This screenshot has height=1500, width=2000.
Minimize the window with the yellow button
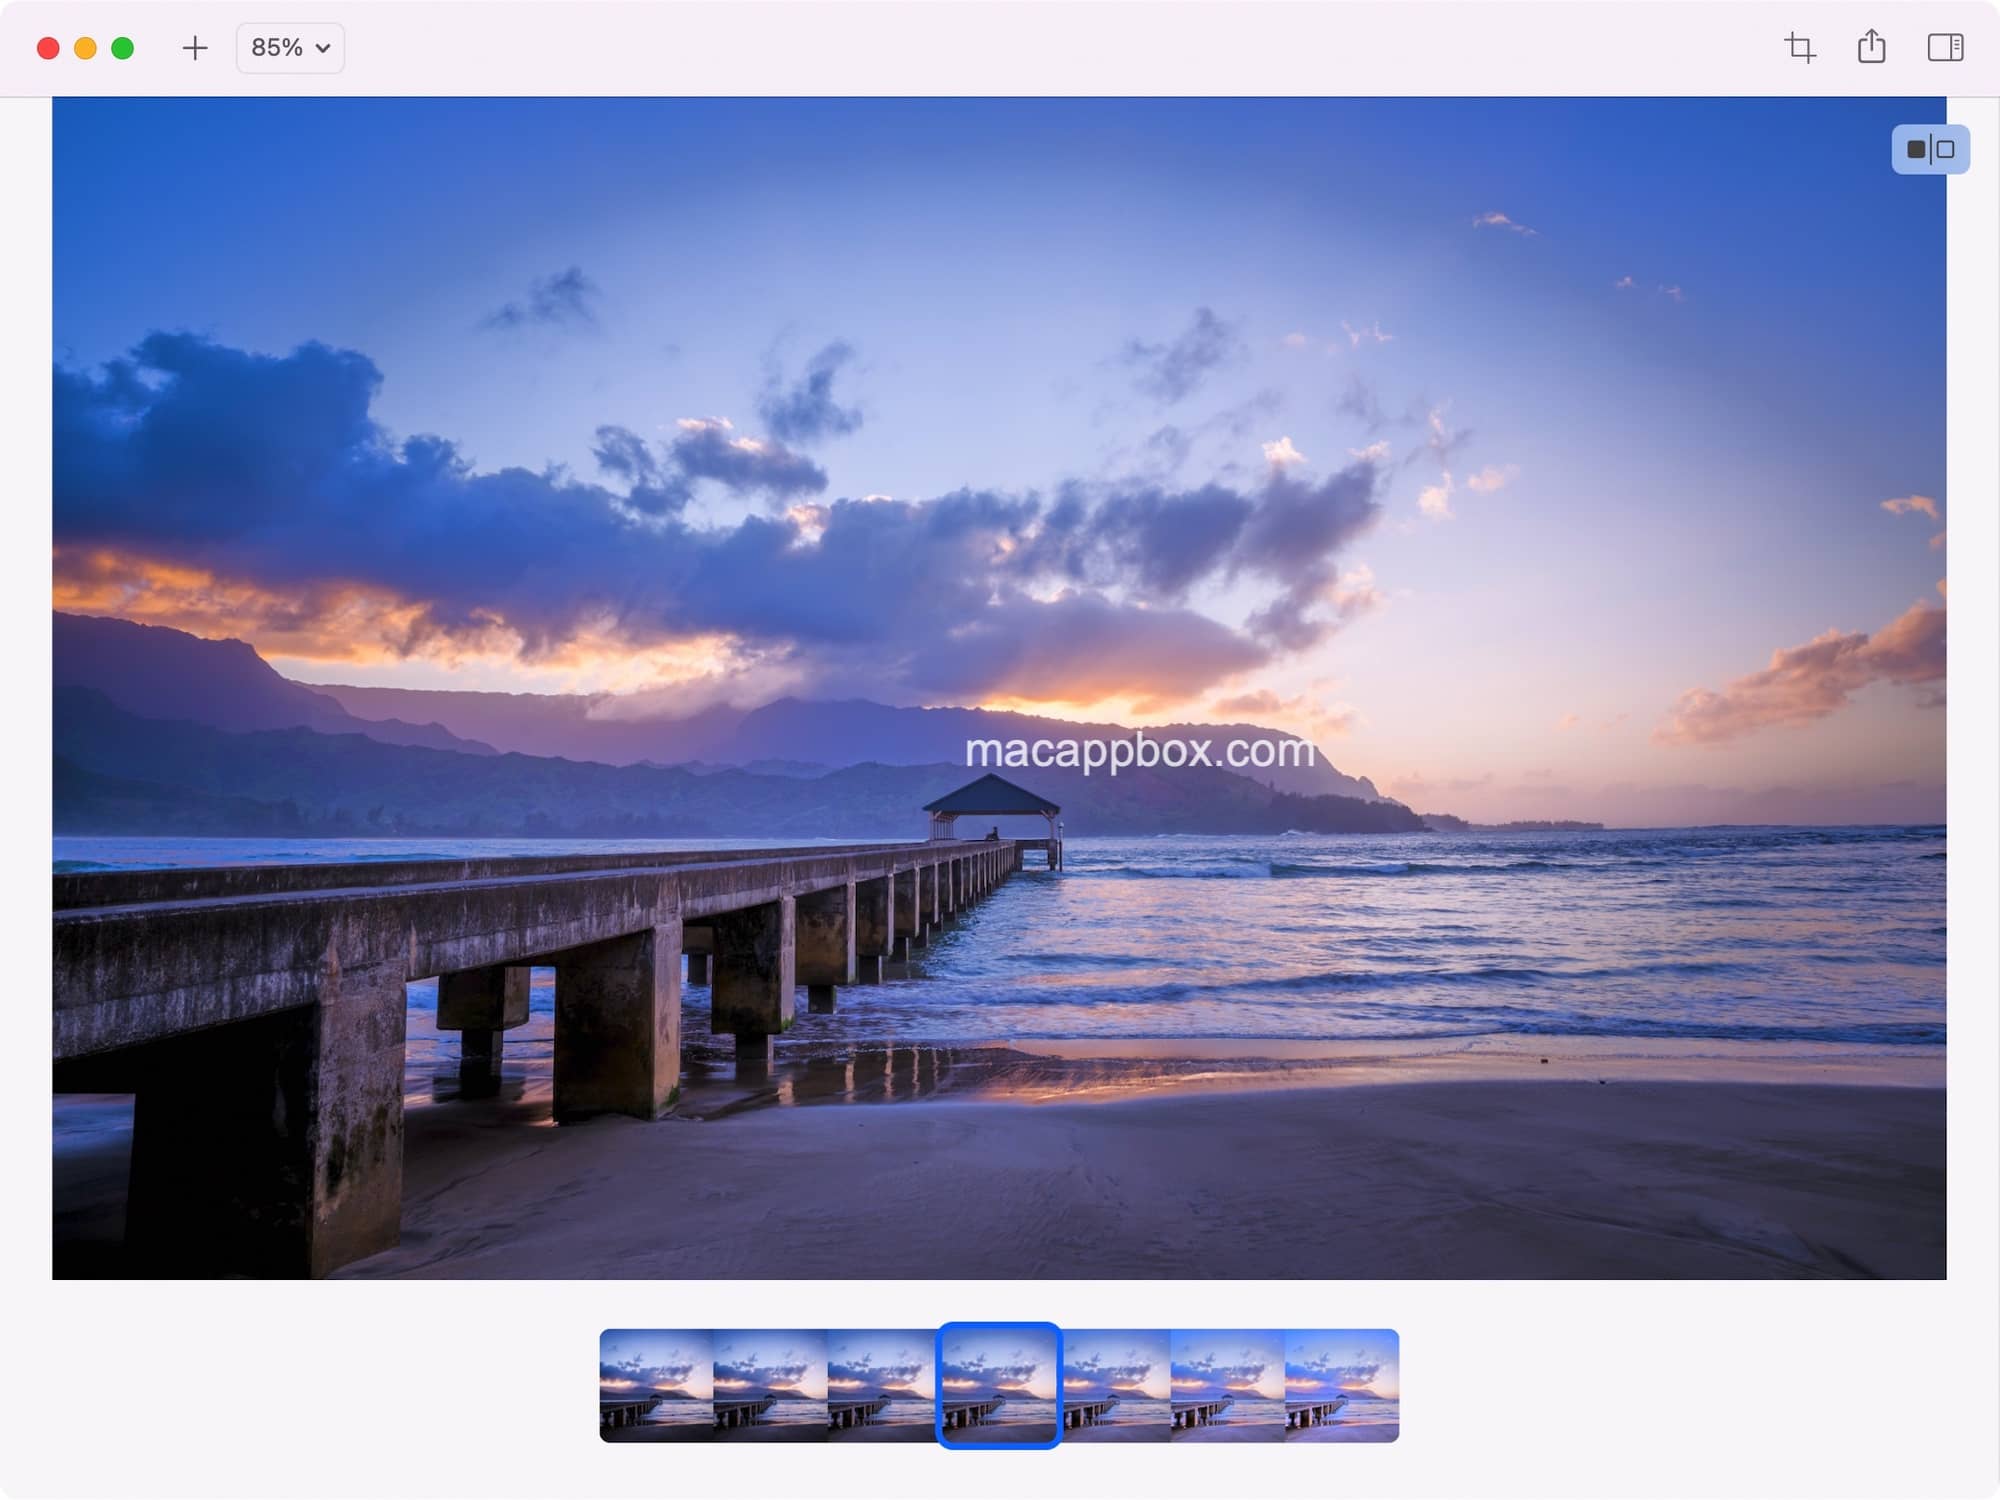85,48
